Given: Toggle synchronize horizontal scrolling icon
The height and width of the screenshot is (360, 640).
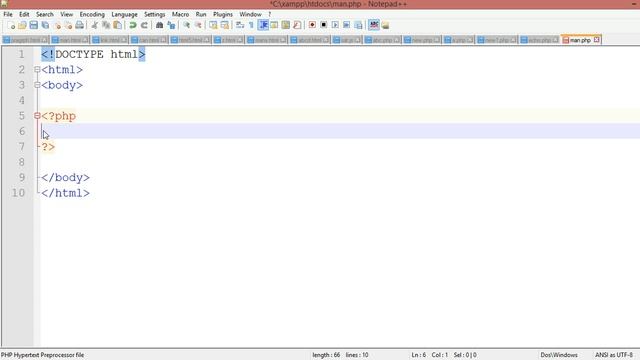Looking at the screenshot, I should [224, 25].
